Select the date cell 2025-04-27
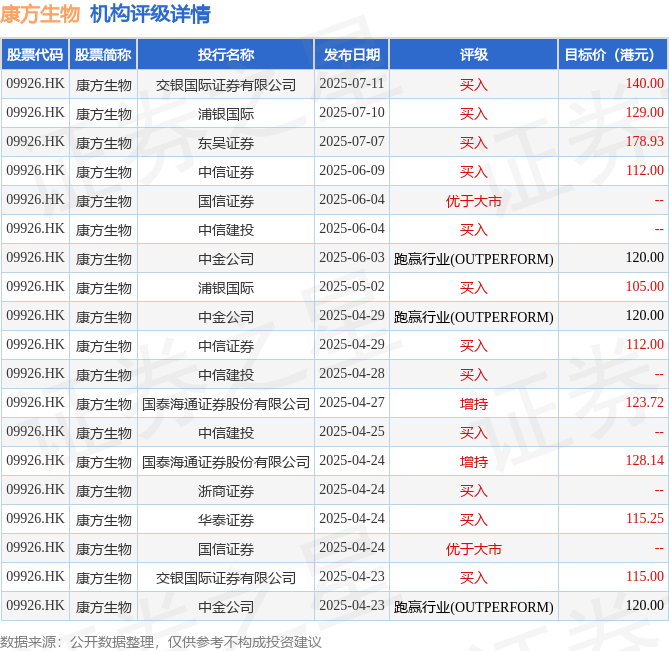669x651 pixels. (x=352, y=403)
